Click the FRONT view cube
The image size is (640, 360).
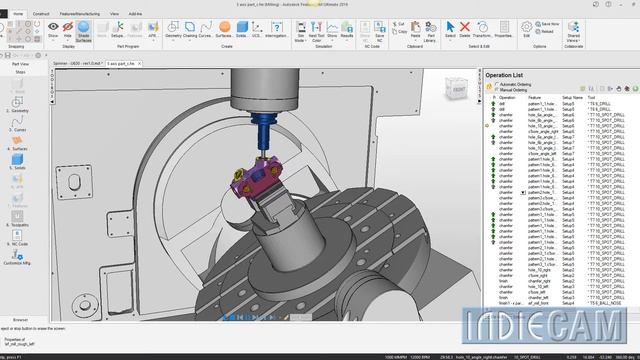coord(456,89)
